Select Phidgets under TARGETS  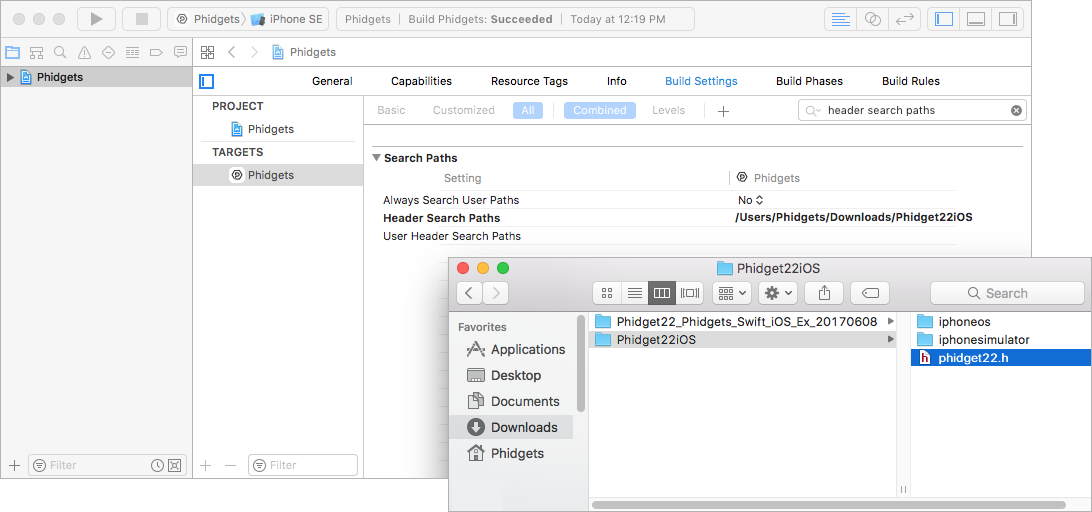click(278, 175)
